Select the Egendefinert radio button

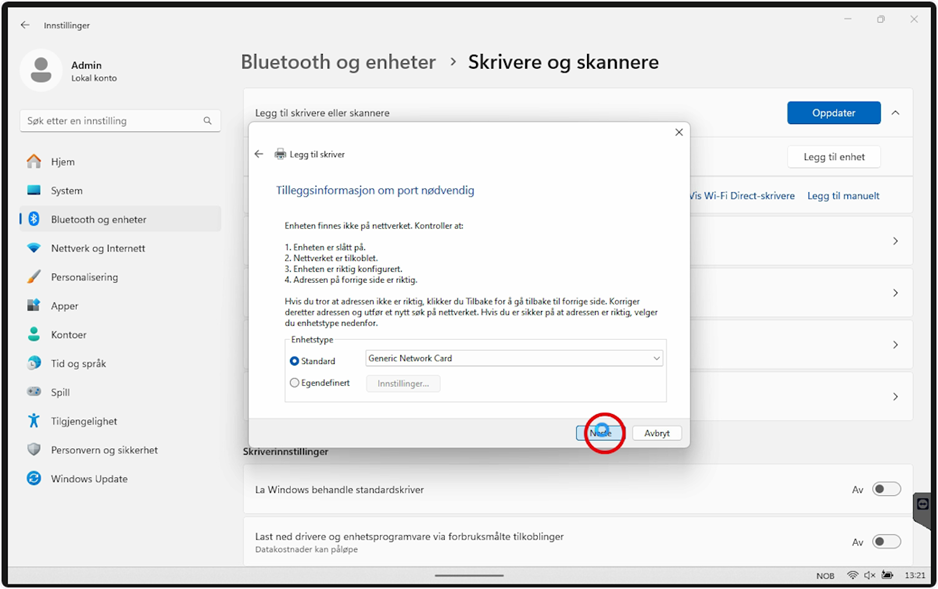pos(294,383)
